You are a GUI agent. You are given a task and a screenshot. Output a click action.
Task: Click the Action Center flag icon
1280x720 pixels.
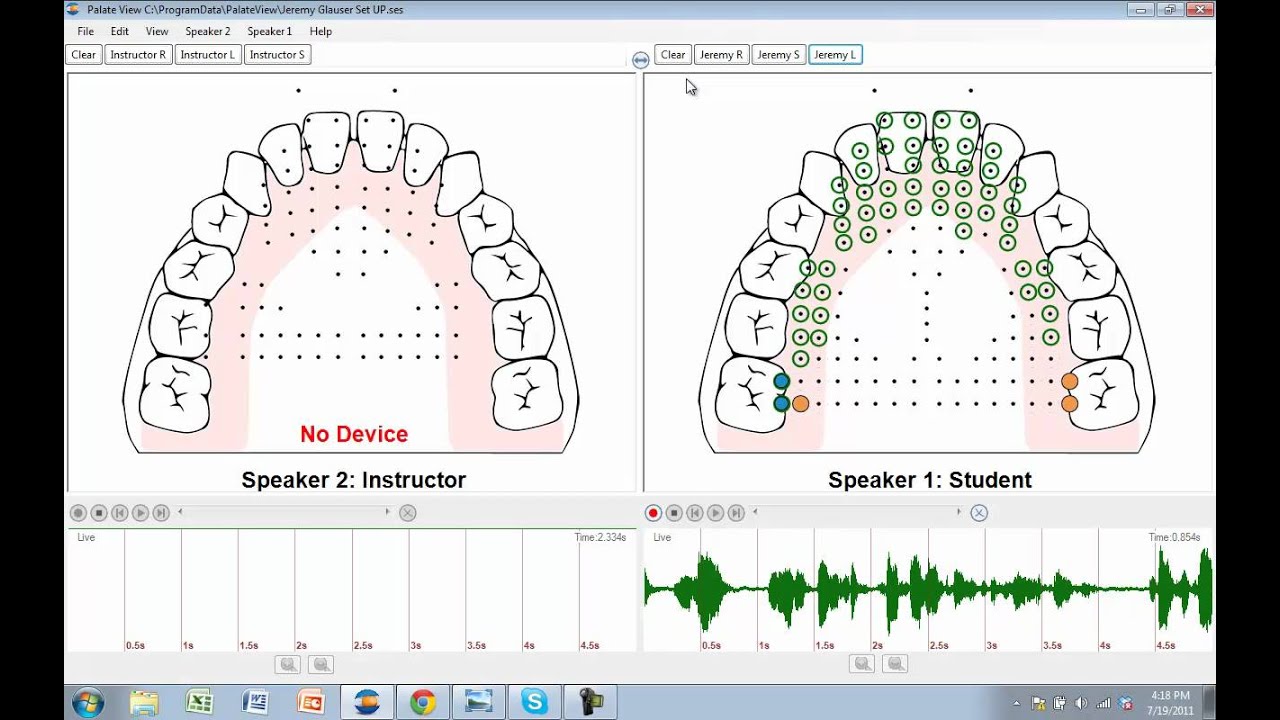click(1037, 703)
